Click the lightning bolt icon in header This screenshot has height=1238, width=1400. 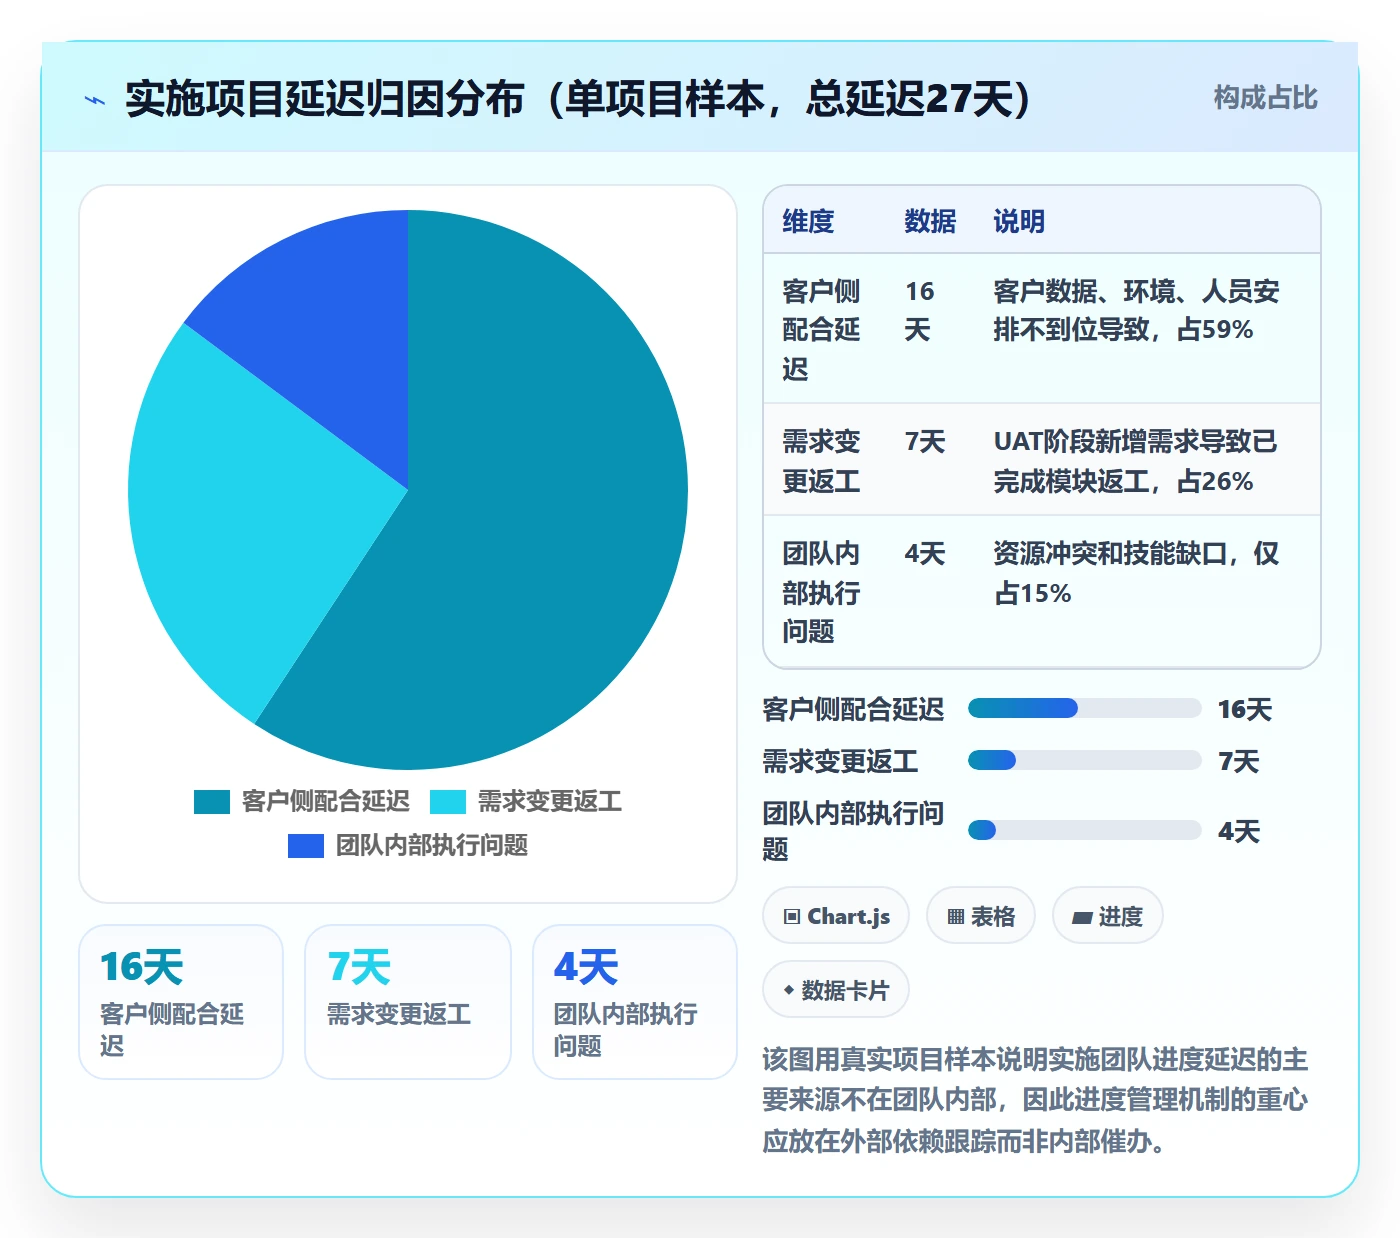point(95,100)
